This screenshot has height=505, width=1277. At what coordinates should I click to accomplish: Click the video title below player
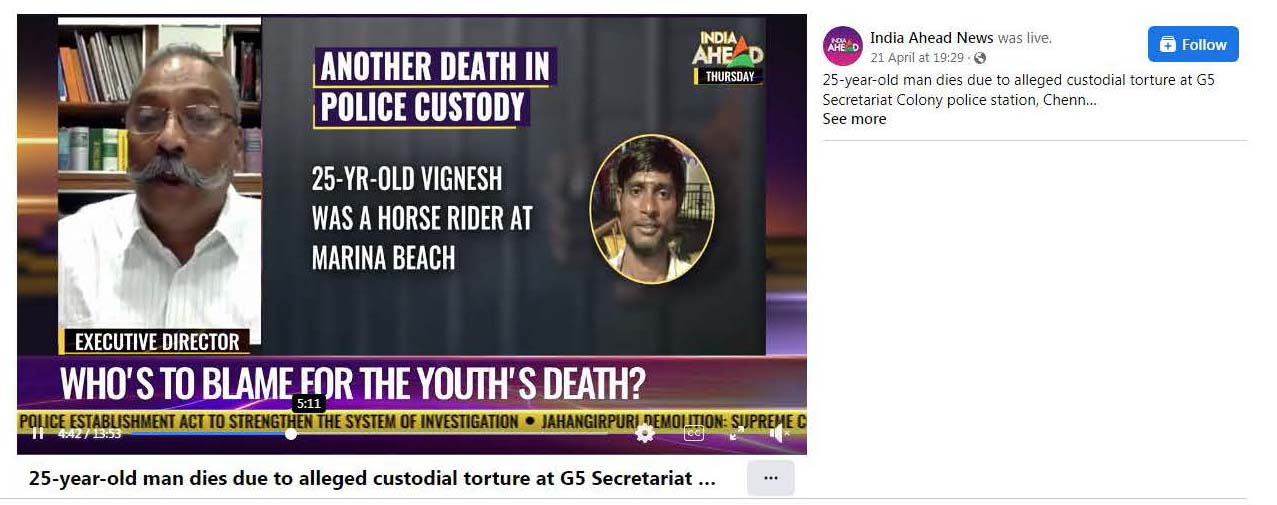pos(372,478)
